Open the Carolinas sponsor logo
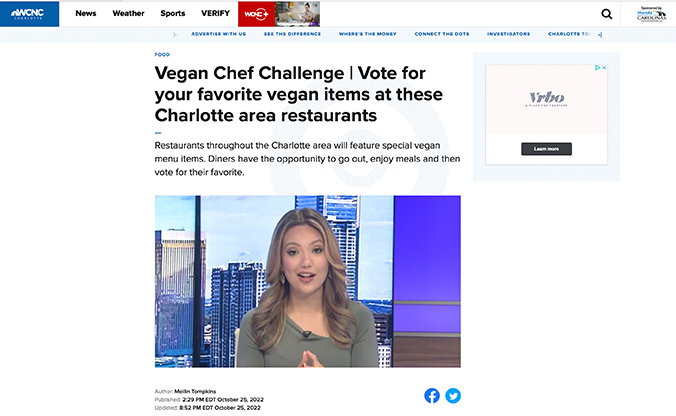 tap(651, 14)
